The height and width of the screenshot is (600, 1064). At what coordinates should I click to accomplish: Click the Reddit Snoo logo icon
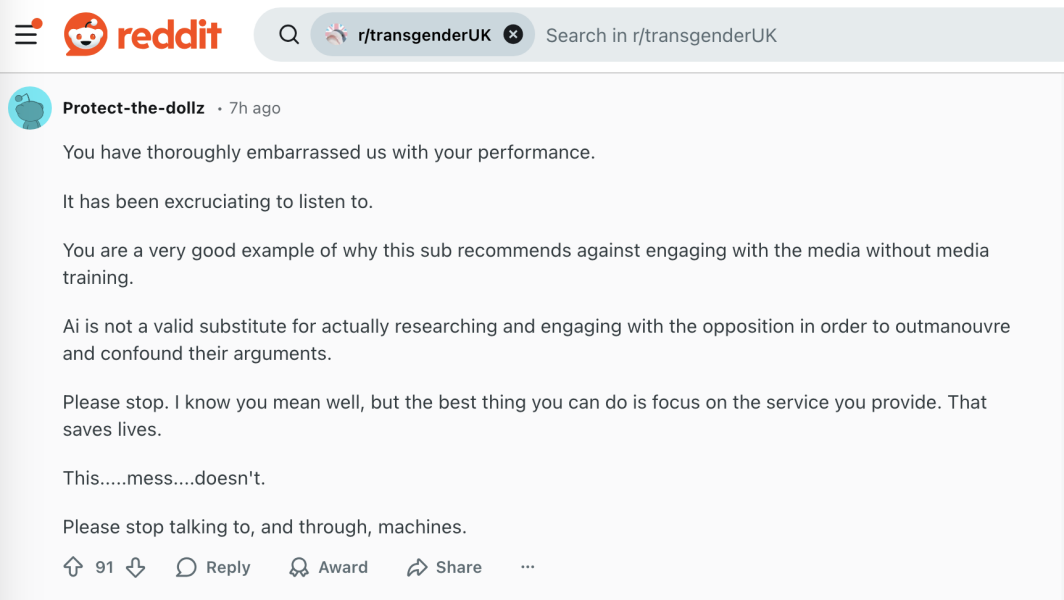click(85, 35)
